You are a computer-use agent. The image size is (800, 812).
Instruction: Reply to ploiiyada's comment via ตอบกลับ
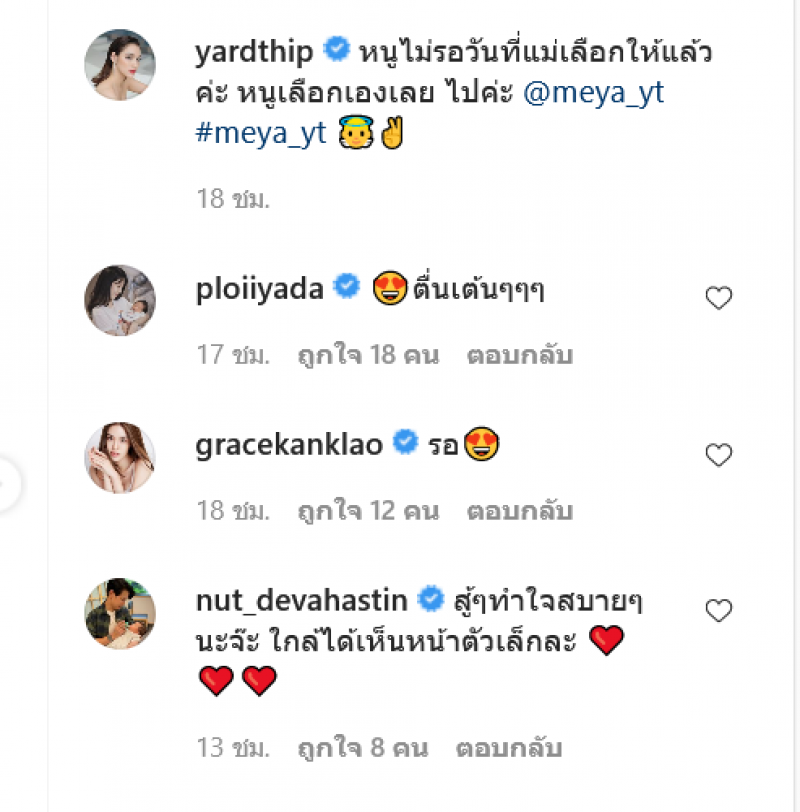[520, 355]
